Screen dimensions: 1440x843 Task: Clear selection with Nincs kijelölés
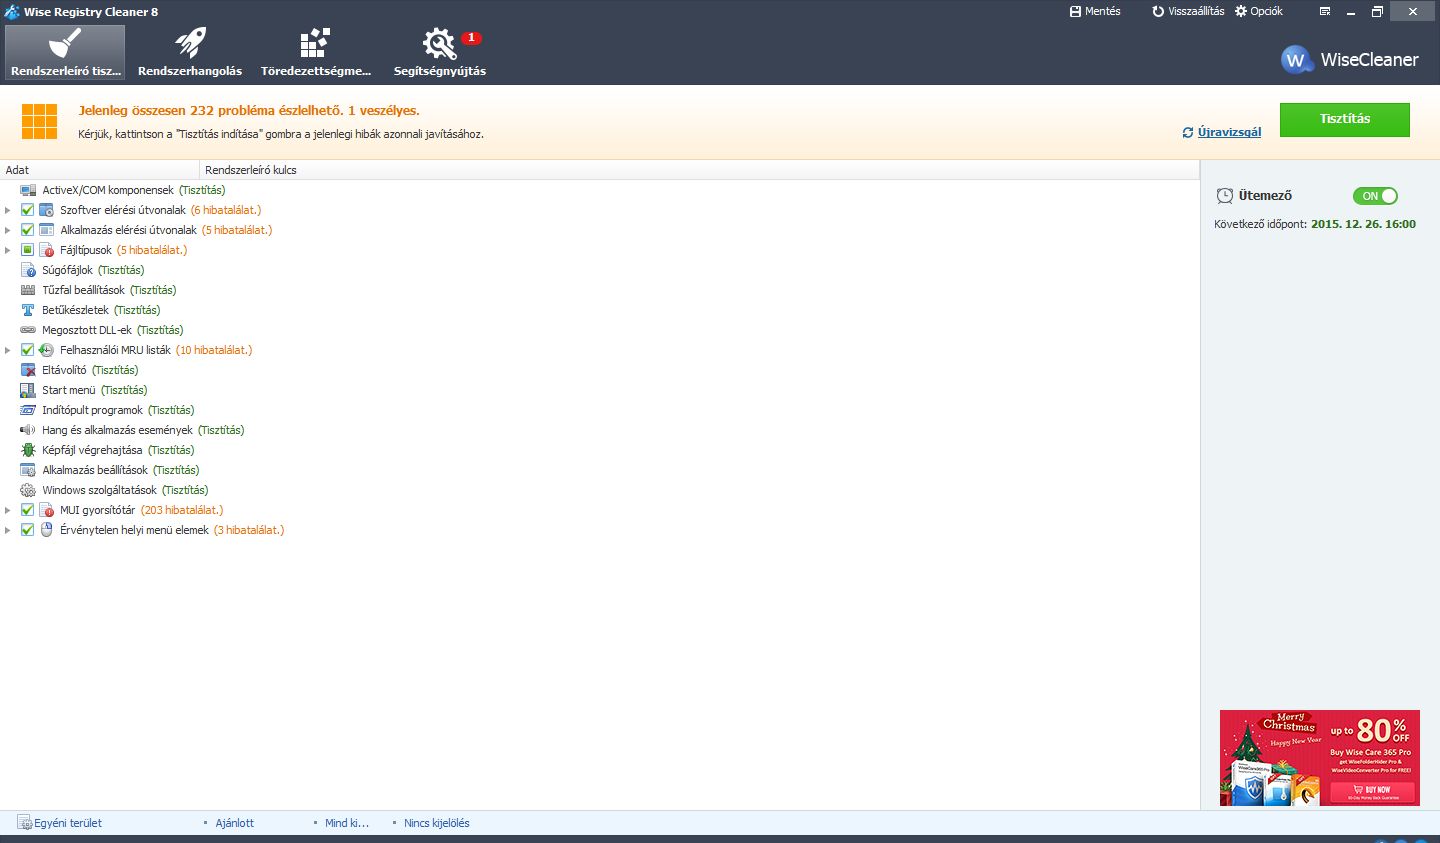point(437,823)
